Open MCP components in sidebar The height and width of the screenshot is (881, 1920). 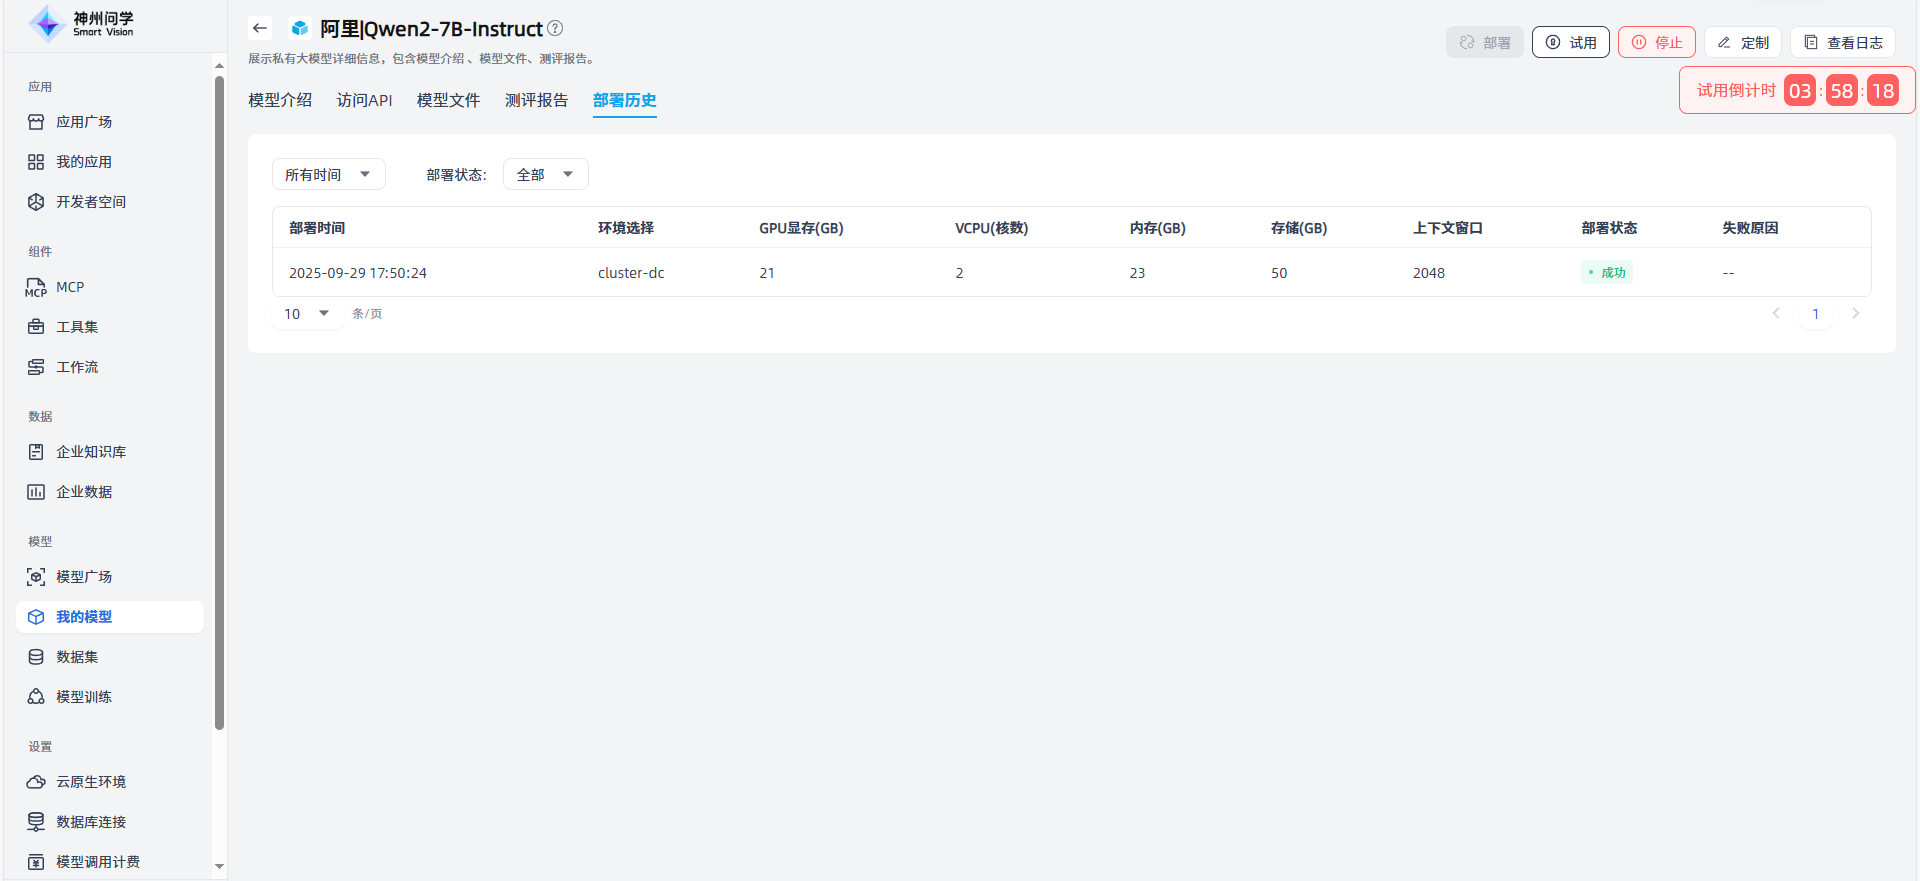click(70, 287)
